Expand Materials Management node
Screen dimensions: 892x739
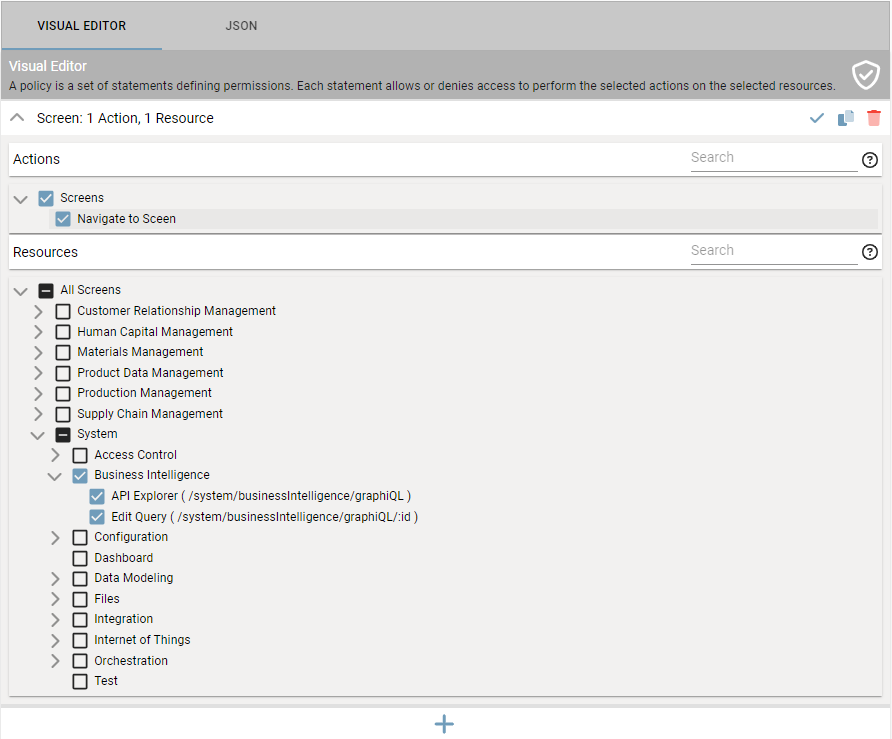tap(38, 353)
